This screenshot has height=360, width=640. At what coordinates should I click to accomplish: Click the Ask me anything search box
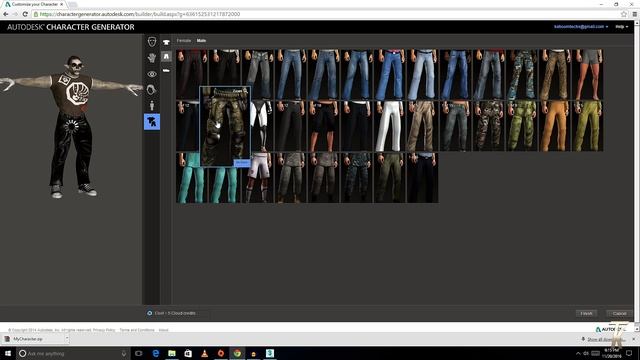pos(73,353)
